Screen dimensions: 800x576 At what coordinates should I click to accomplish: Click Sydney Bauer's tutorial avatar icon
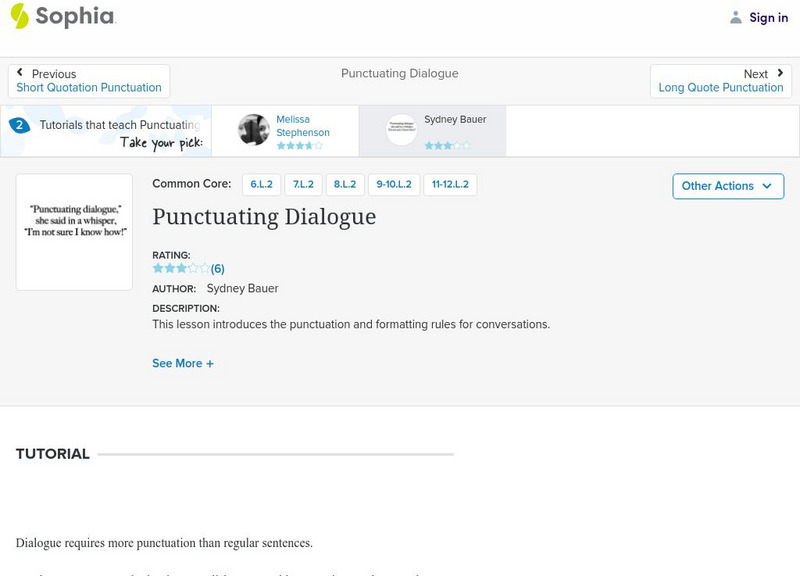402,130
